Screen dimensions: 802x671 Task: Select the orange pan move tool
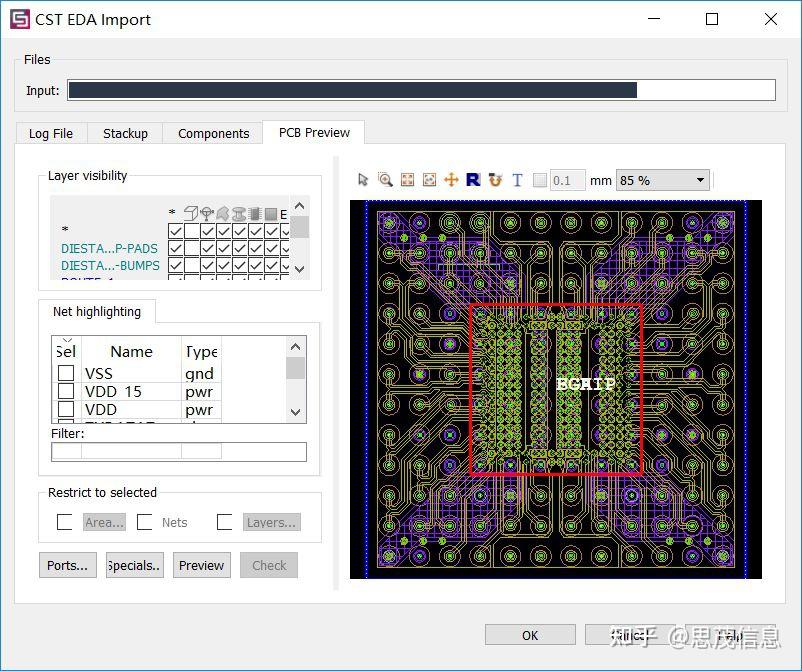coord(451,180)
